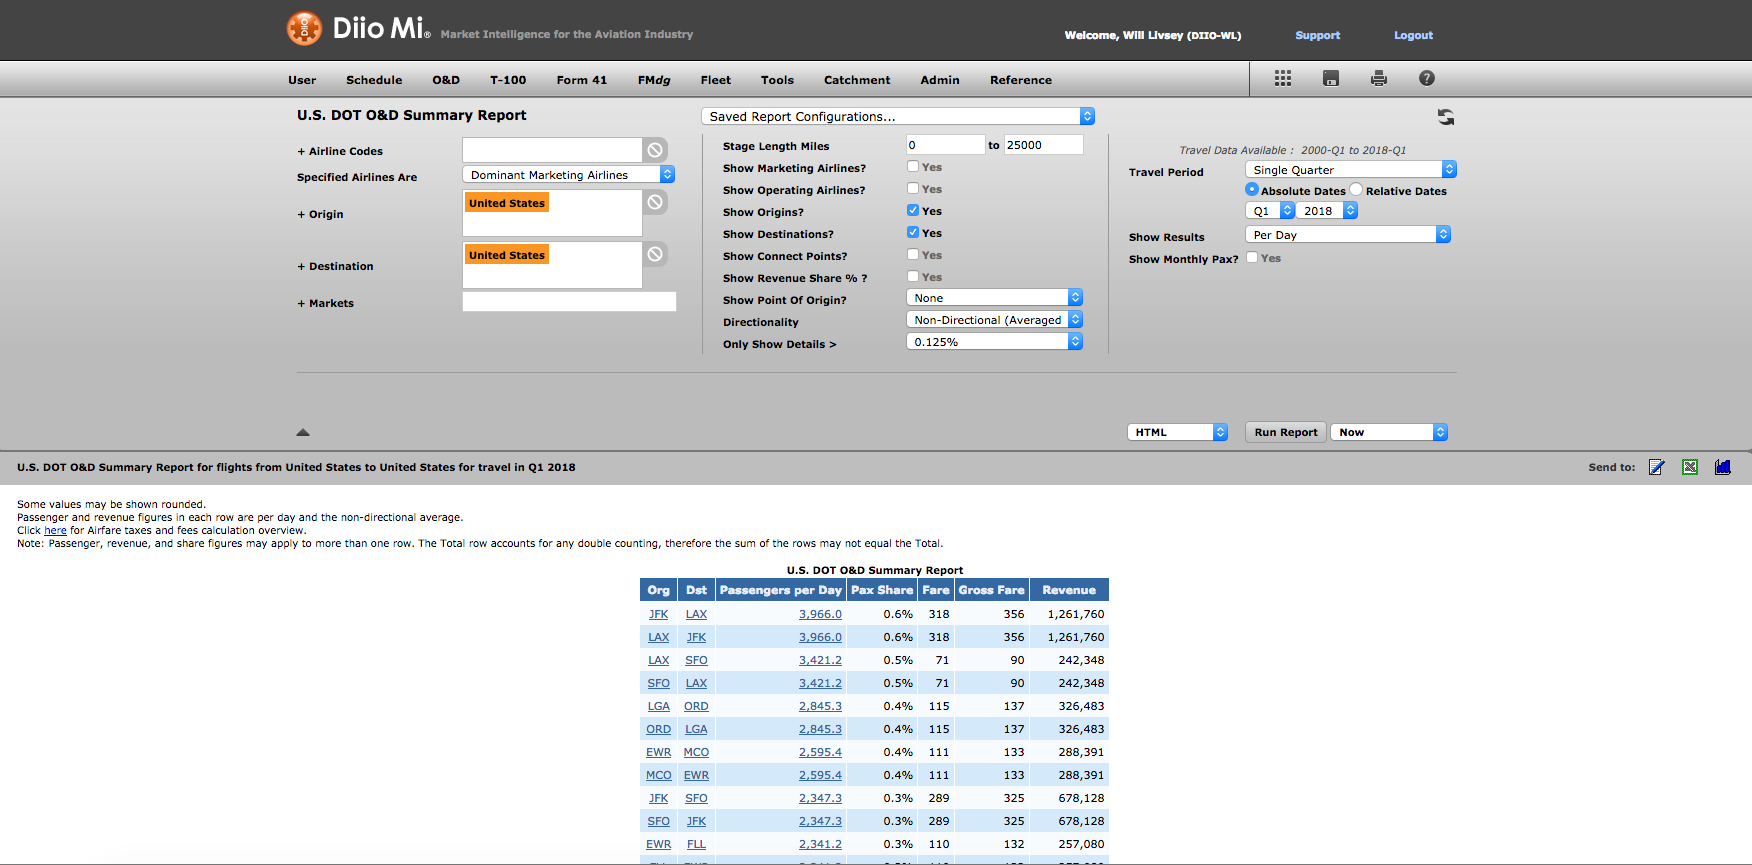Image resolution: width=1752 pixels, height=865 pixels.
Task: Click the Stage Length Miles maximum field
Action: [x=1043, y=145]
